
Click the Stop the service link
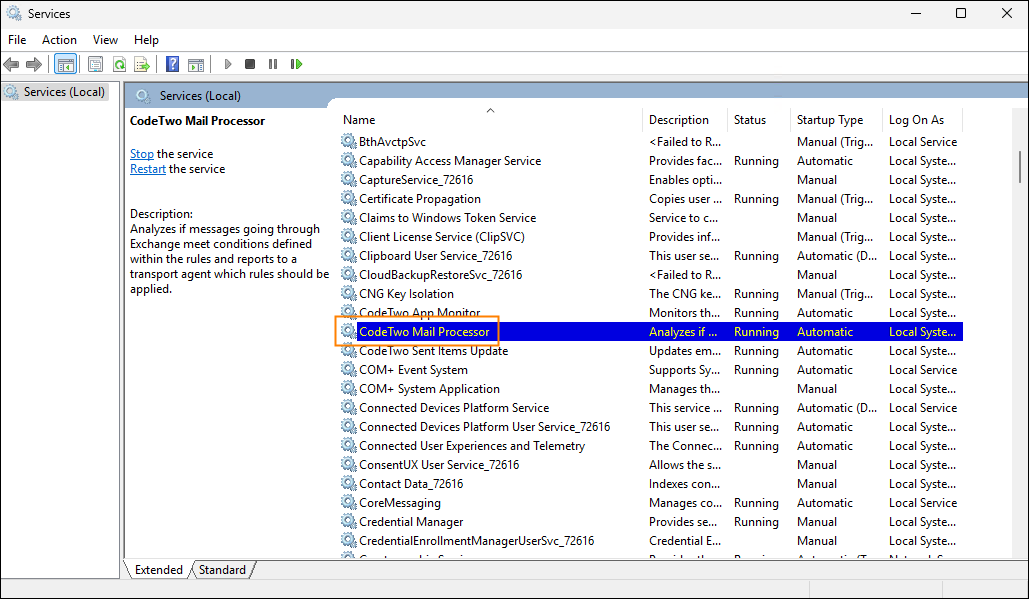point(142,154)
